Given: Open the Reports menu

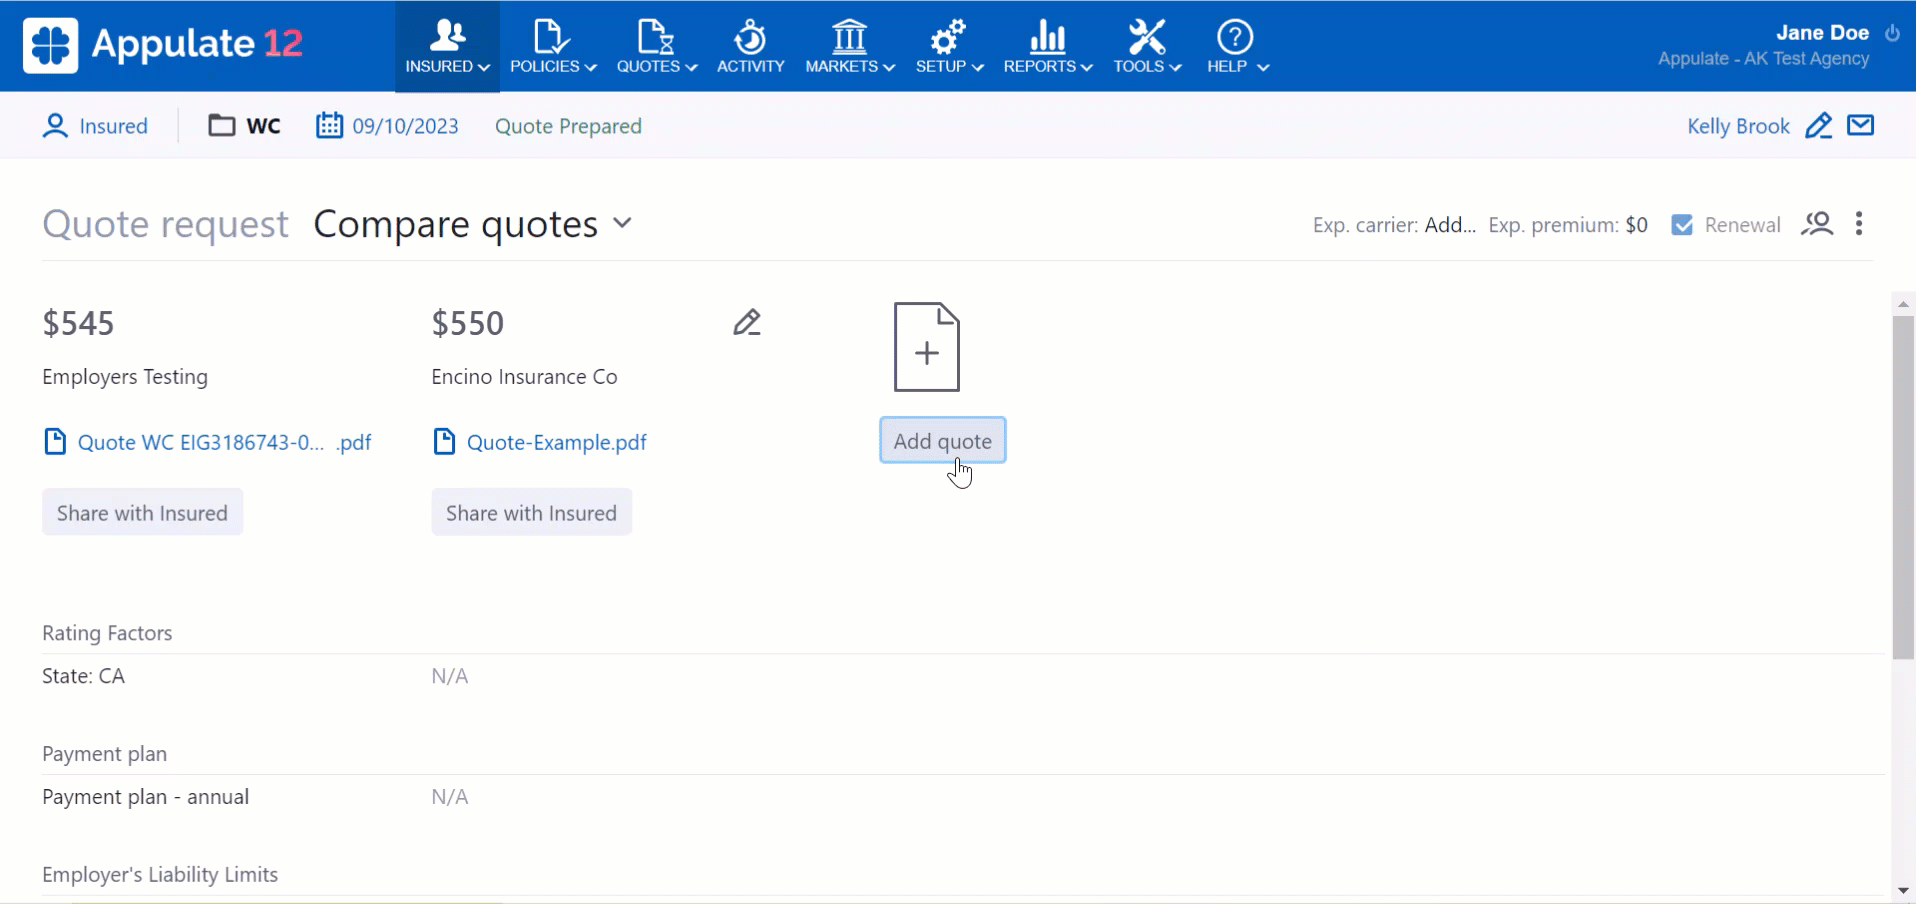Looking at the screenshot, I should click(x=1048, y=46).
